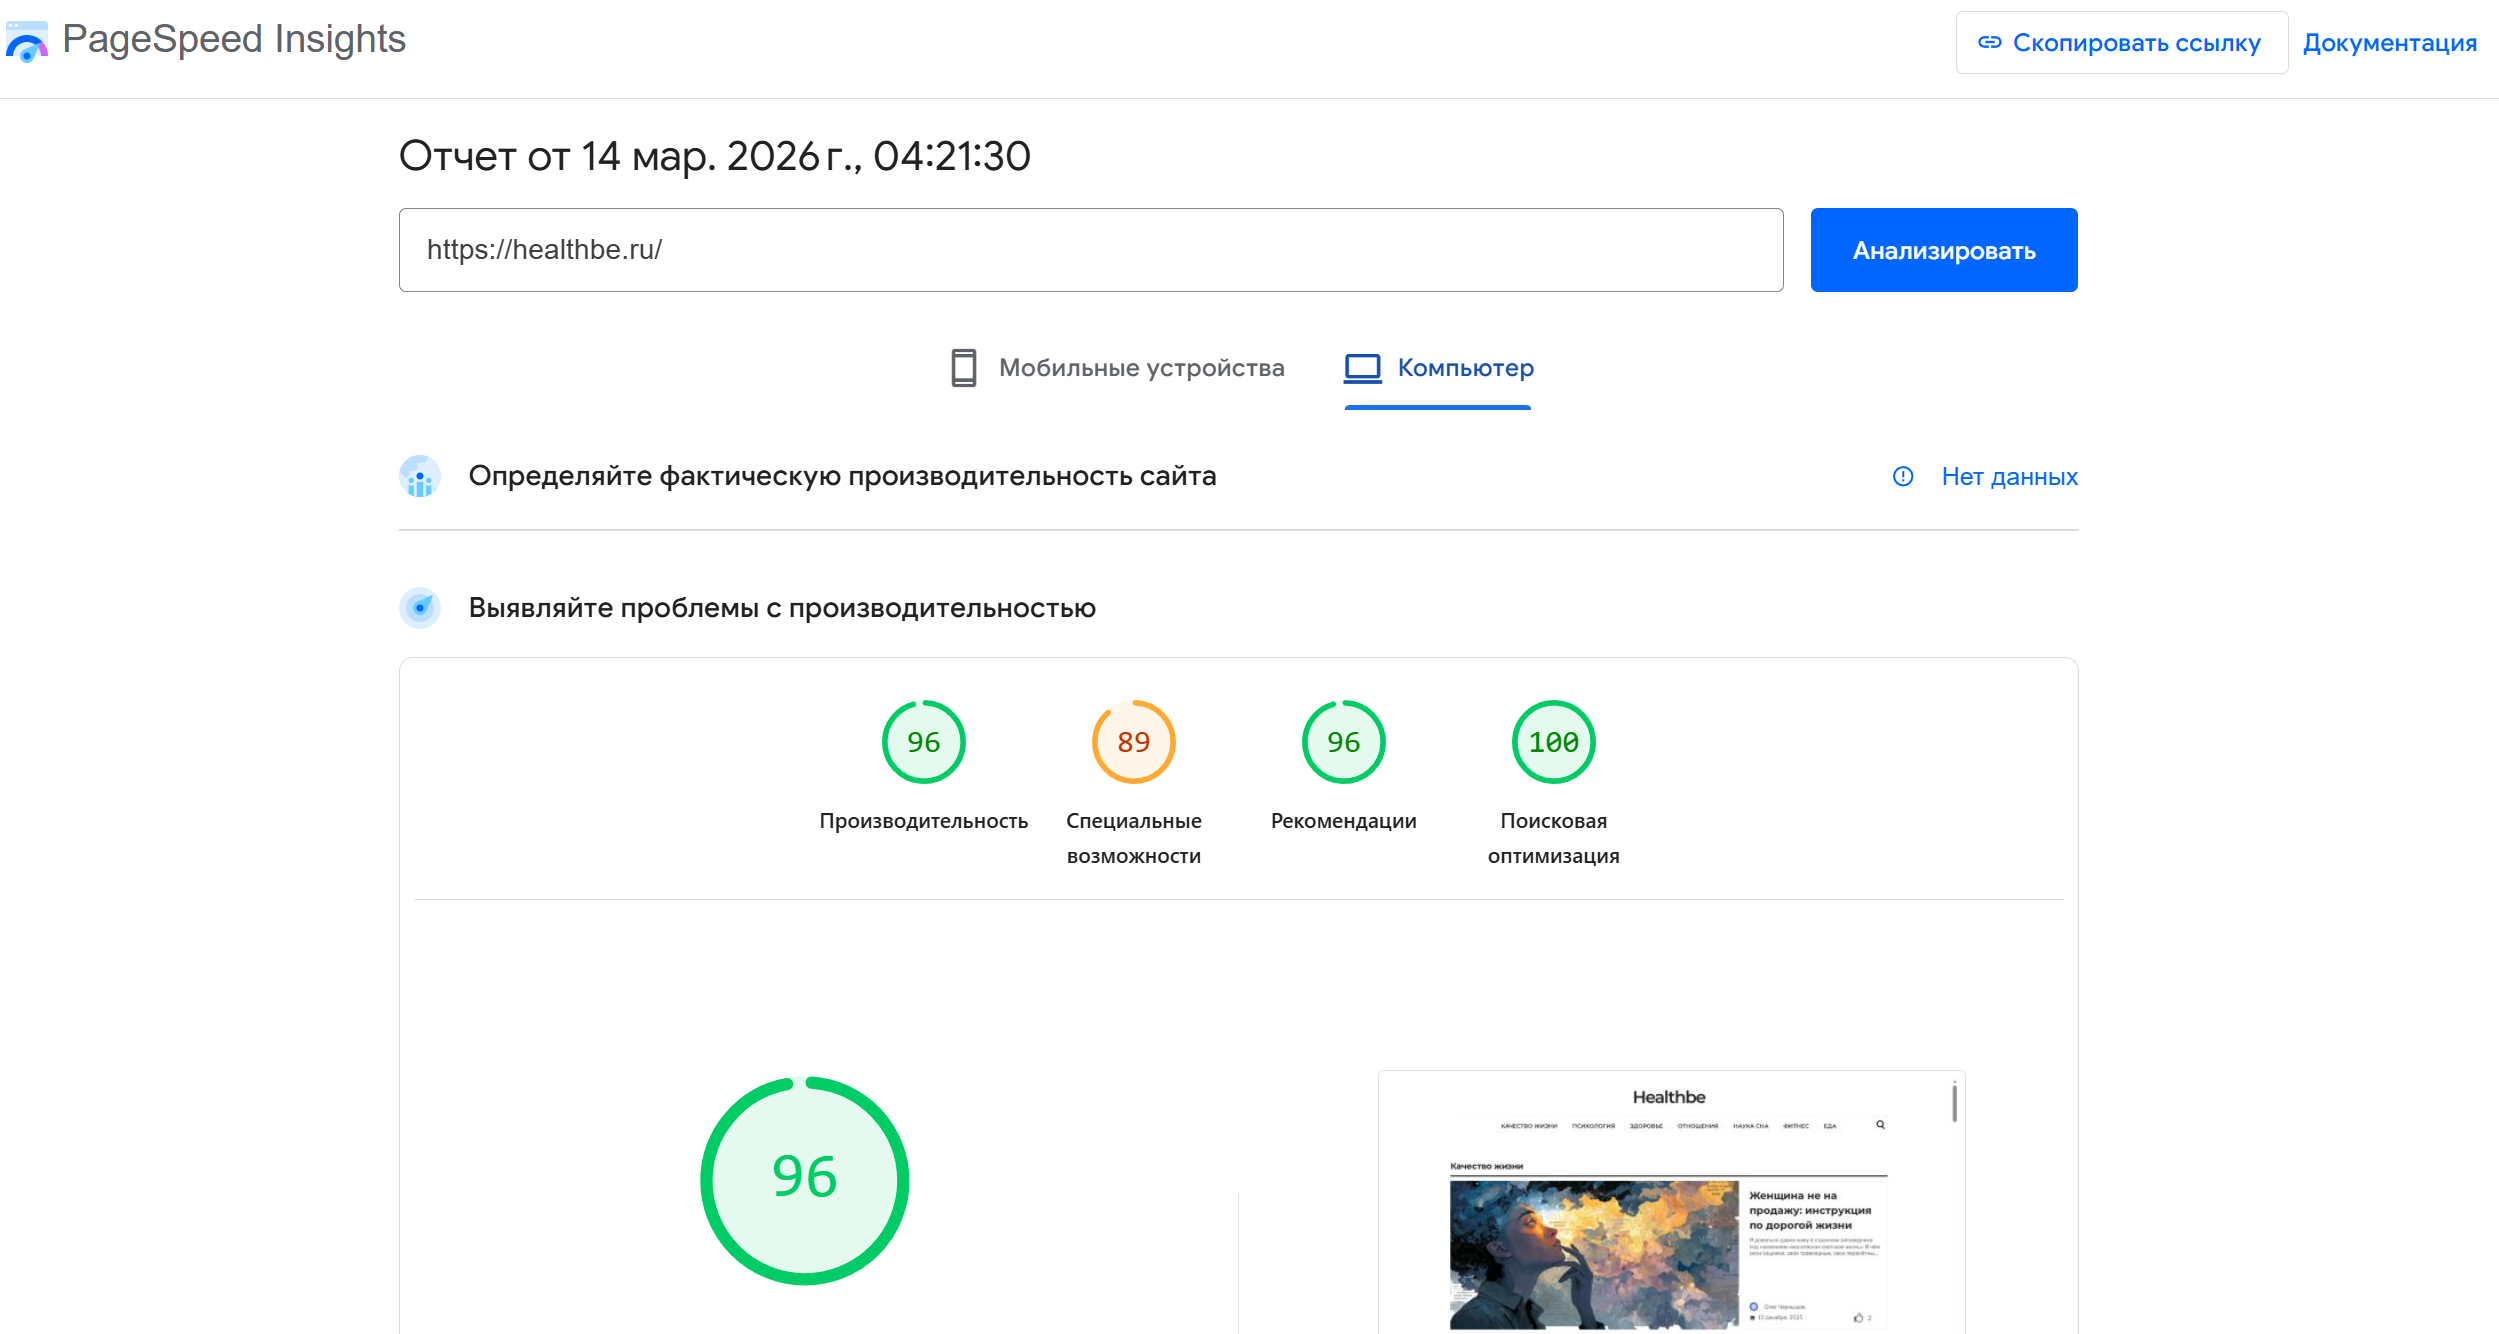Screen dimensions: 2499x1334
Task: Click the Скопировать ссылку button
Action: [2121, 42]
